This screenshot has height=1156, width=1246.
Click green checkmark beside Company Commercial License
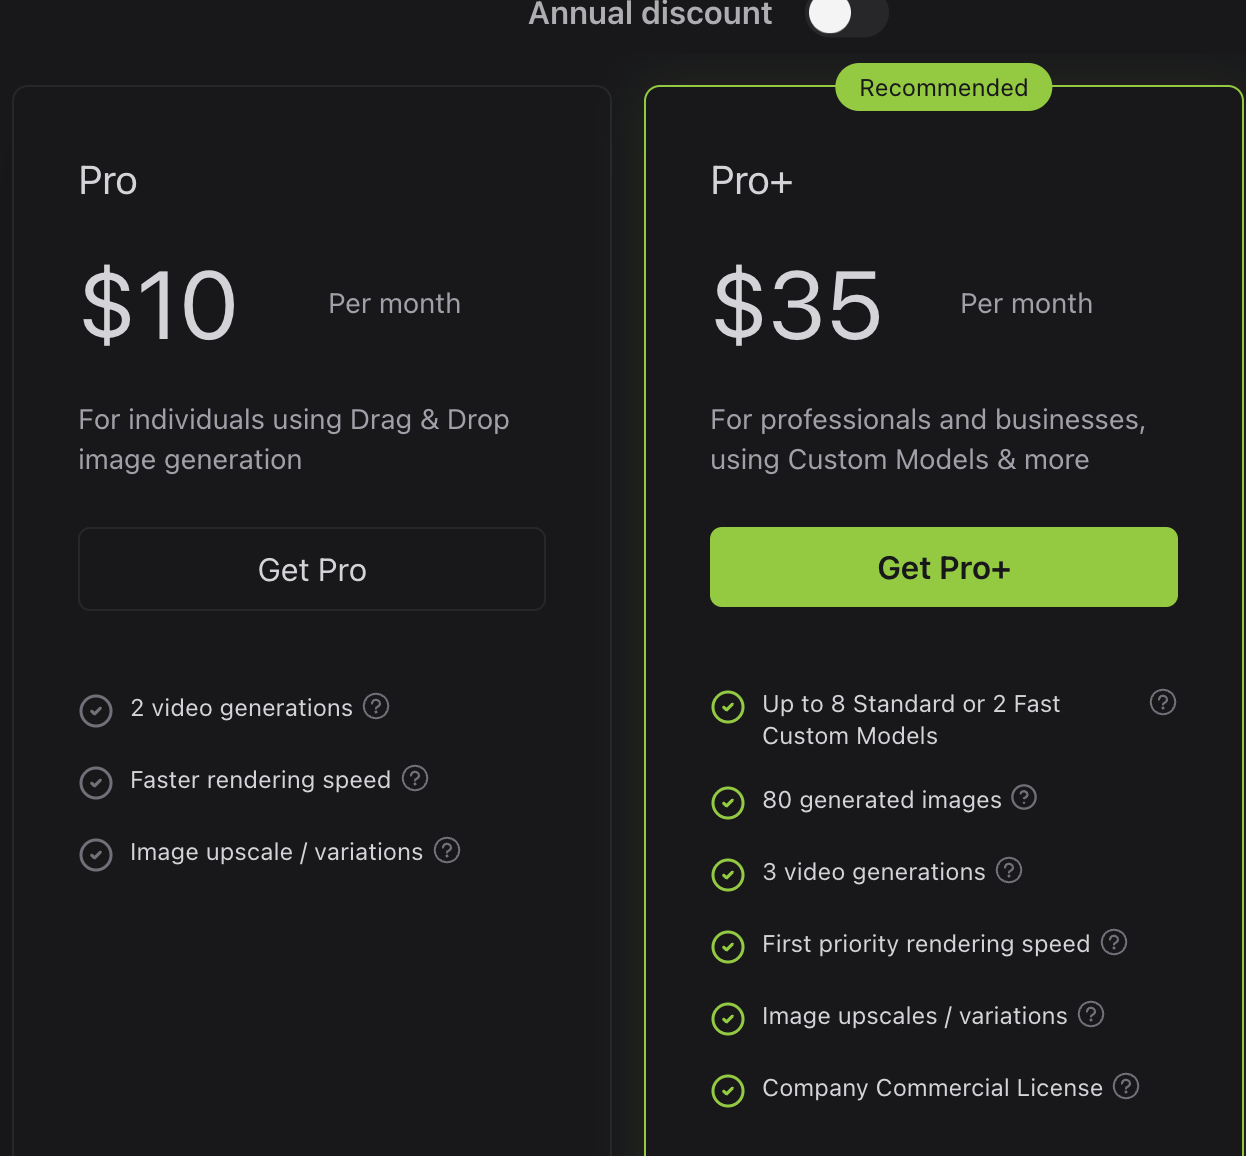(x=728, y=1090)
